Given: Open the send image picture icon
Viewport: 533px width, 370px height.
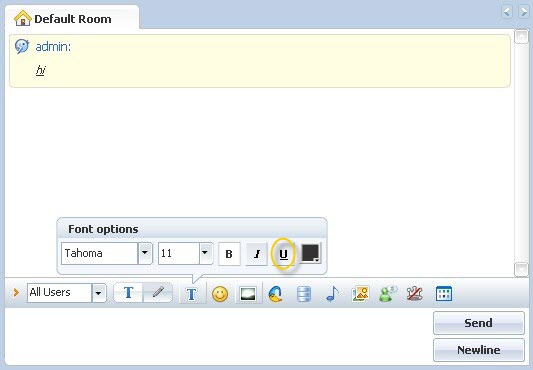Looking at the screenshot, I should 360,293.
